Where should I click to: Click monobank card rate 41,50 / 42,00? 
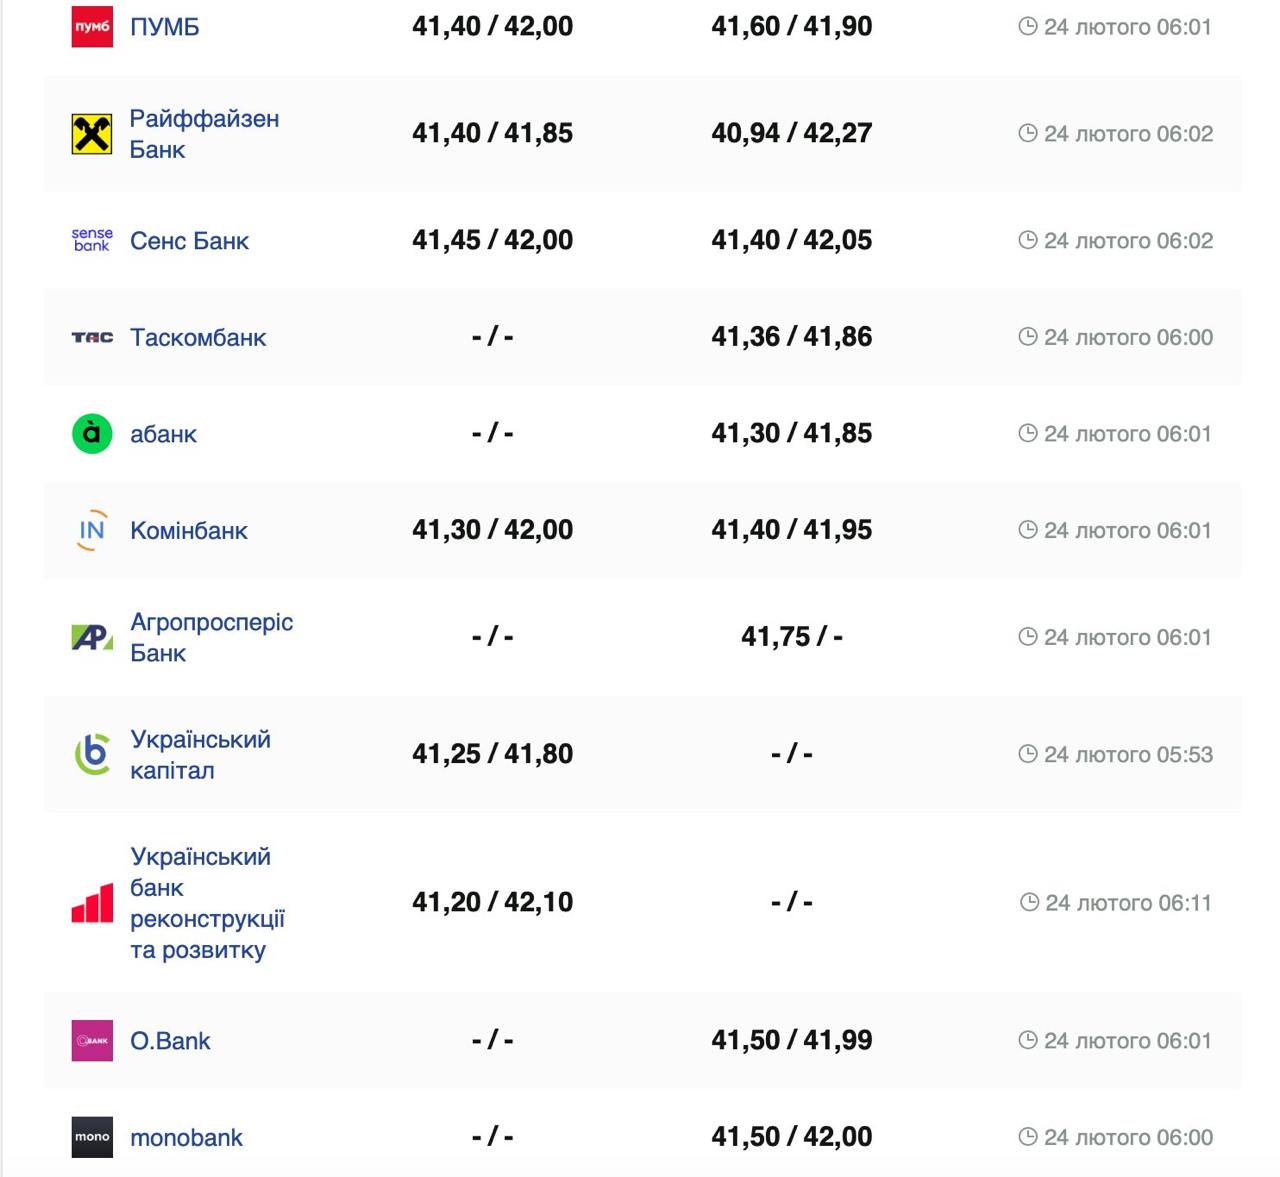point(791,1137)
